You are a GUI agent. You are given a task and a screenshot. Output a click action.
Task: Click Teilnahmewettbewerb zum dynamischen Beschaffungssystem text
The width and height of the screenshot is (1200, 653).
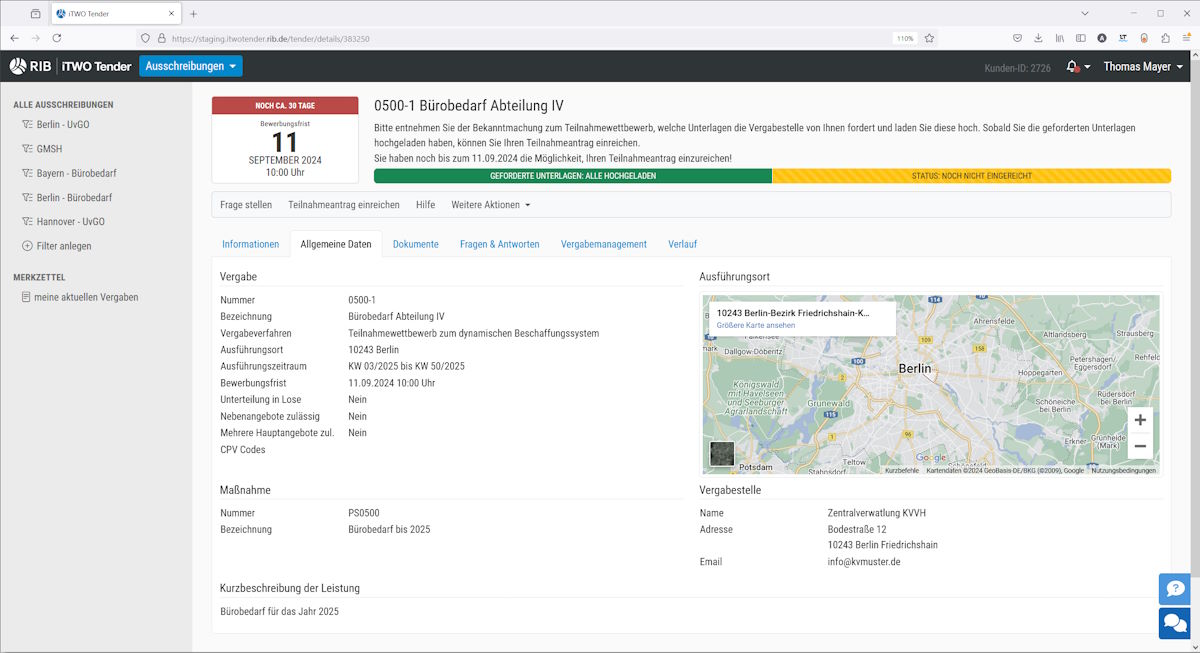[473, 333]
